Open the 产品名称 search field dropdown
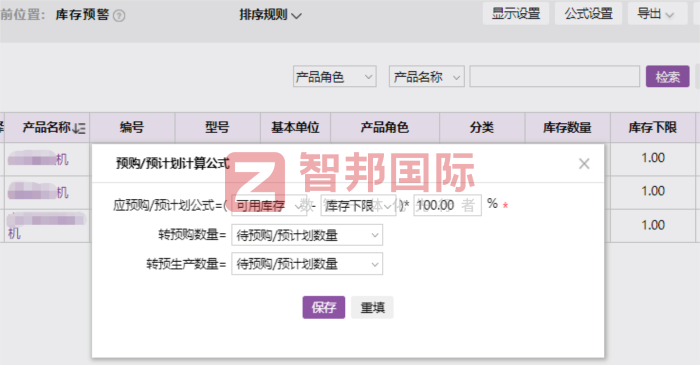The height and width of the screenshot is (366, 700). 426,77
